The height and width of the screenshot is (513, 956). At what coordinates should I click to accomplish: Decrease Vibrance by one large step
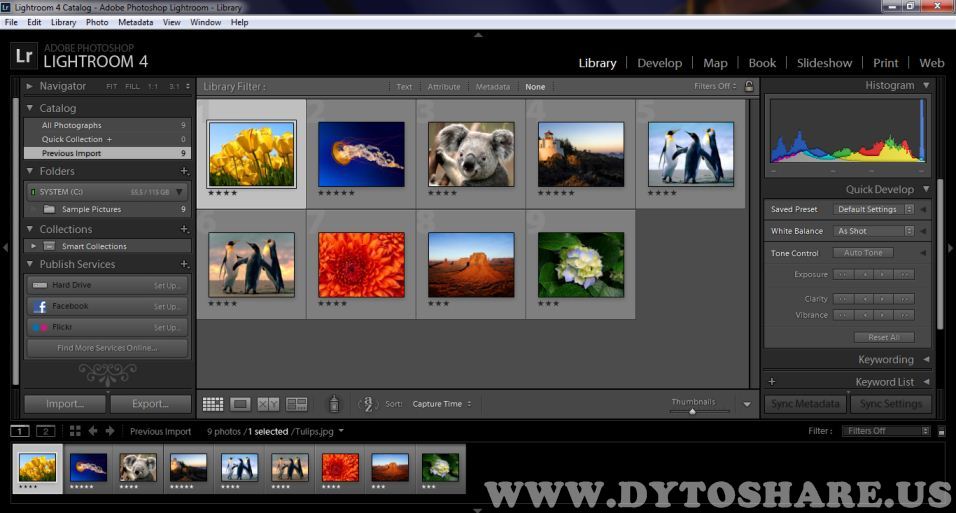pos(843,315)
